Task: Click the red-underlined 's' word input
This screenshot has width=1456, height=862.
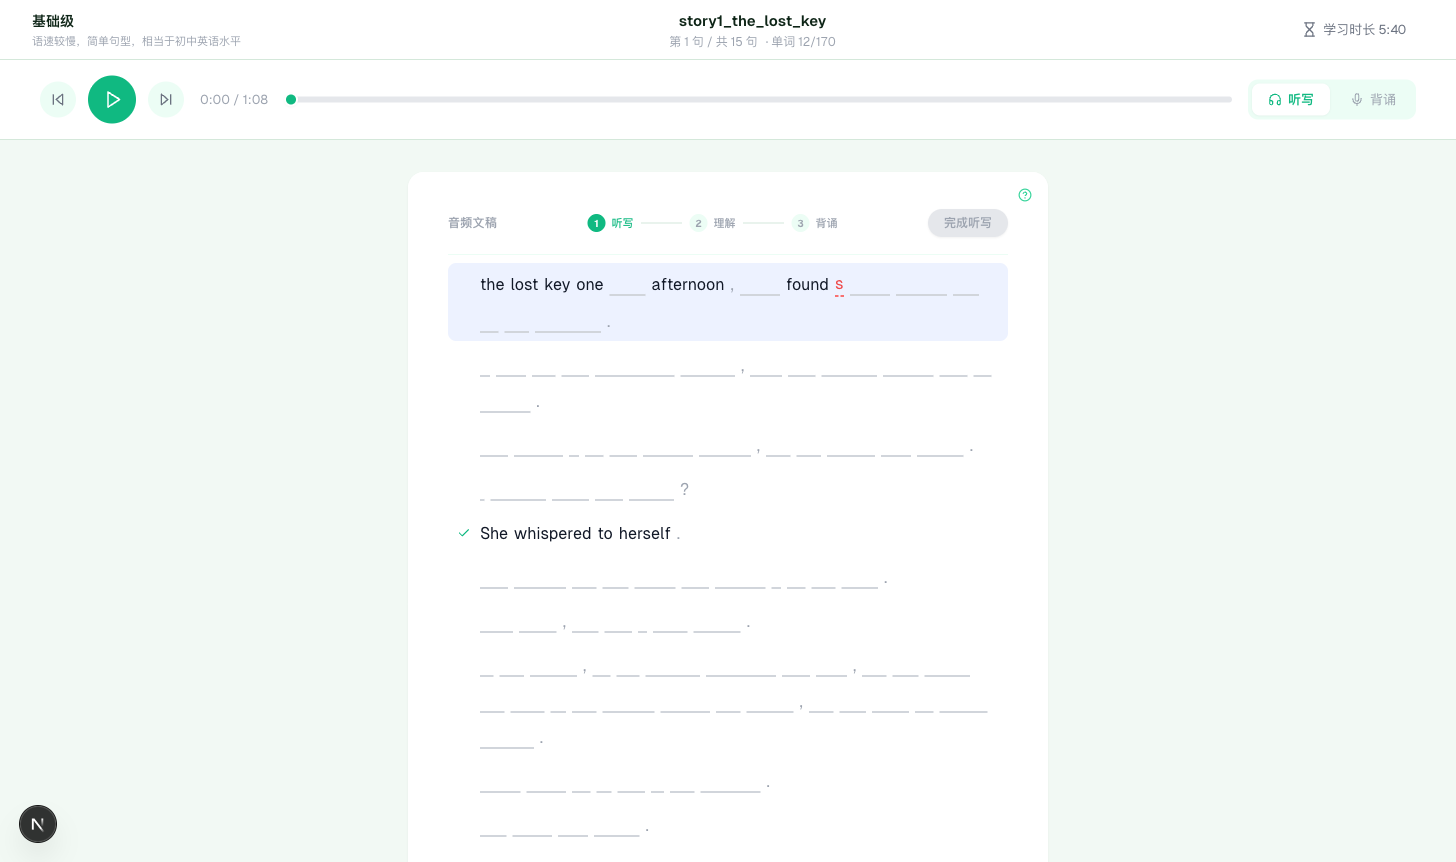Action: [839, 286]
